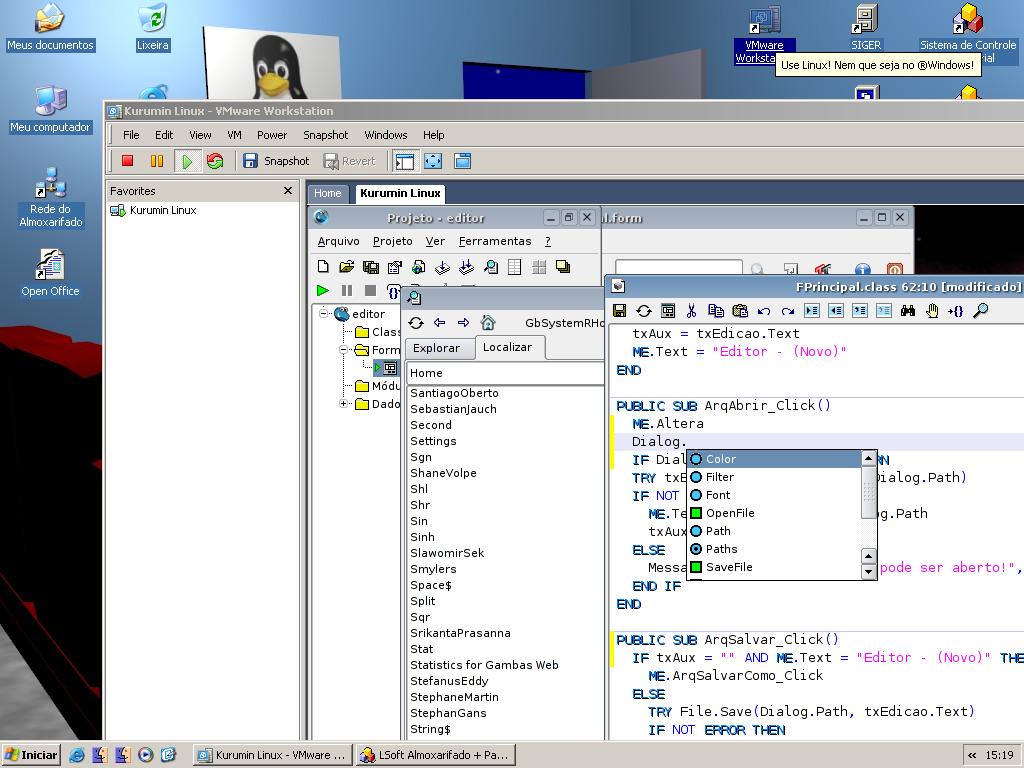Click the green run project arrow in Gambas
The height and width of the screenshot is (768, 1024).
322,290
